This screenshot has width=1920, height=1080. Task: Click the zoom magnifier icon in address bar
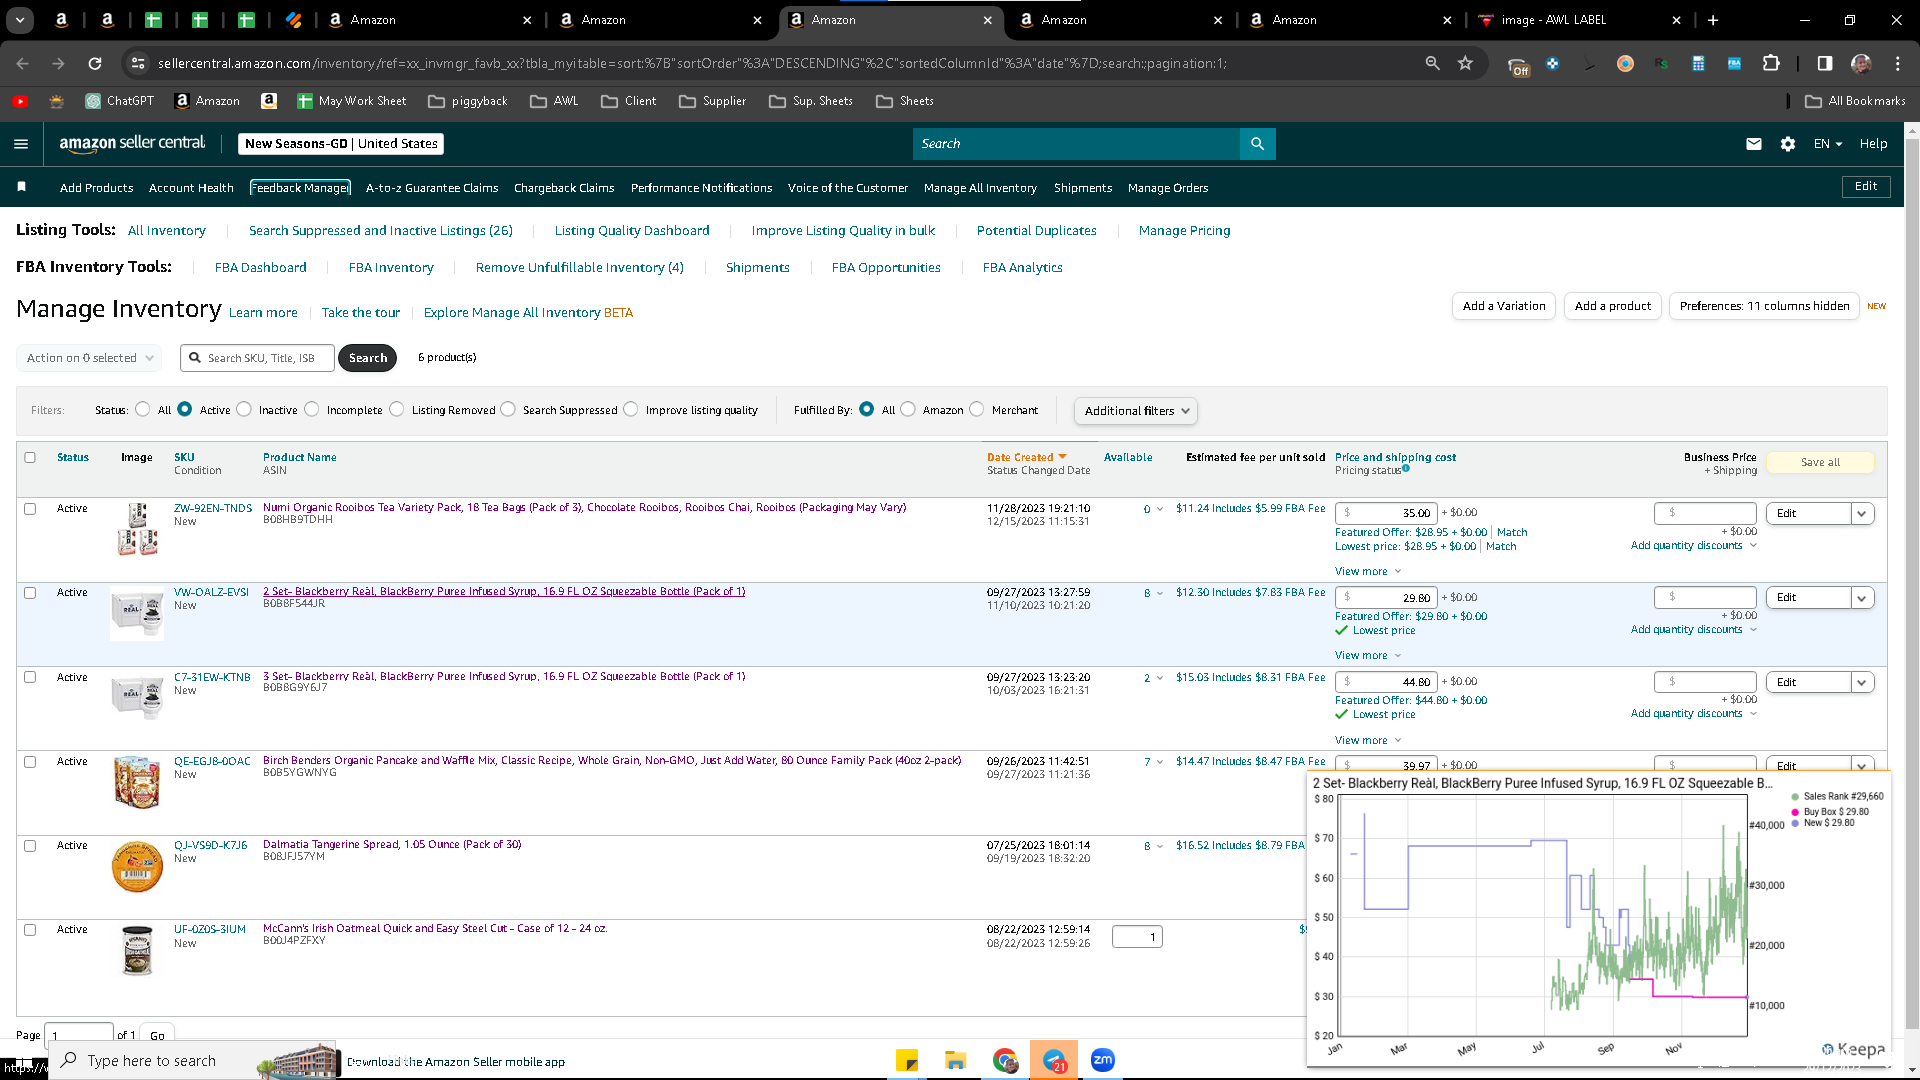point(1433,63)
